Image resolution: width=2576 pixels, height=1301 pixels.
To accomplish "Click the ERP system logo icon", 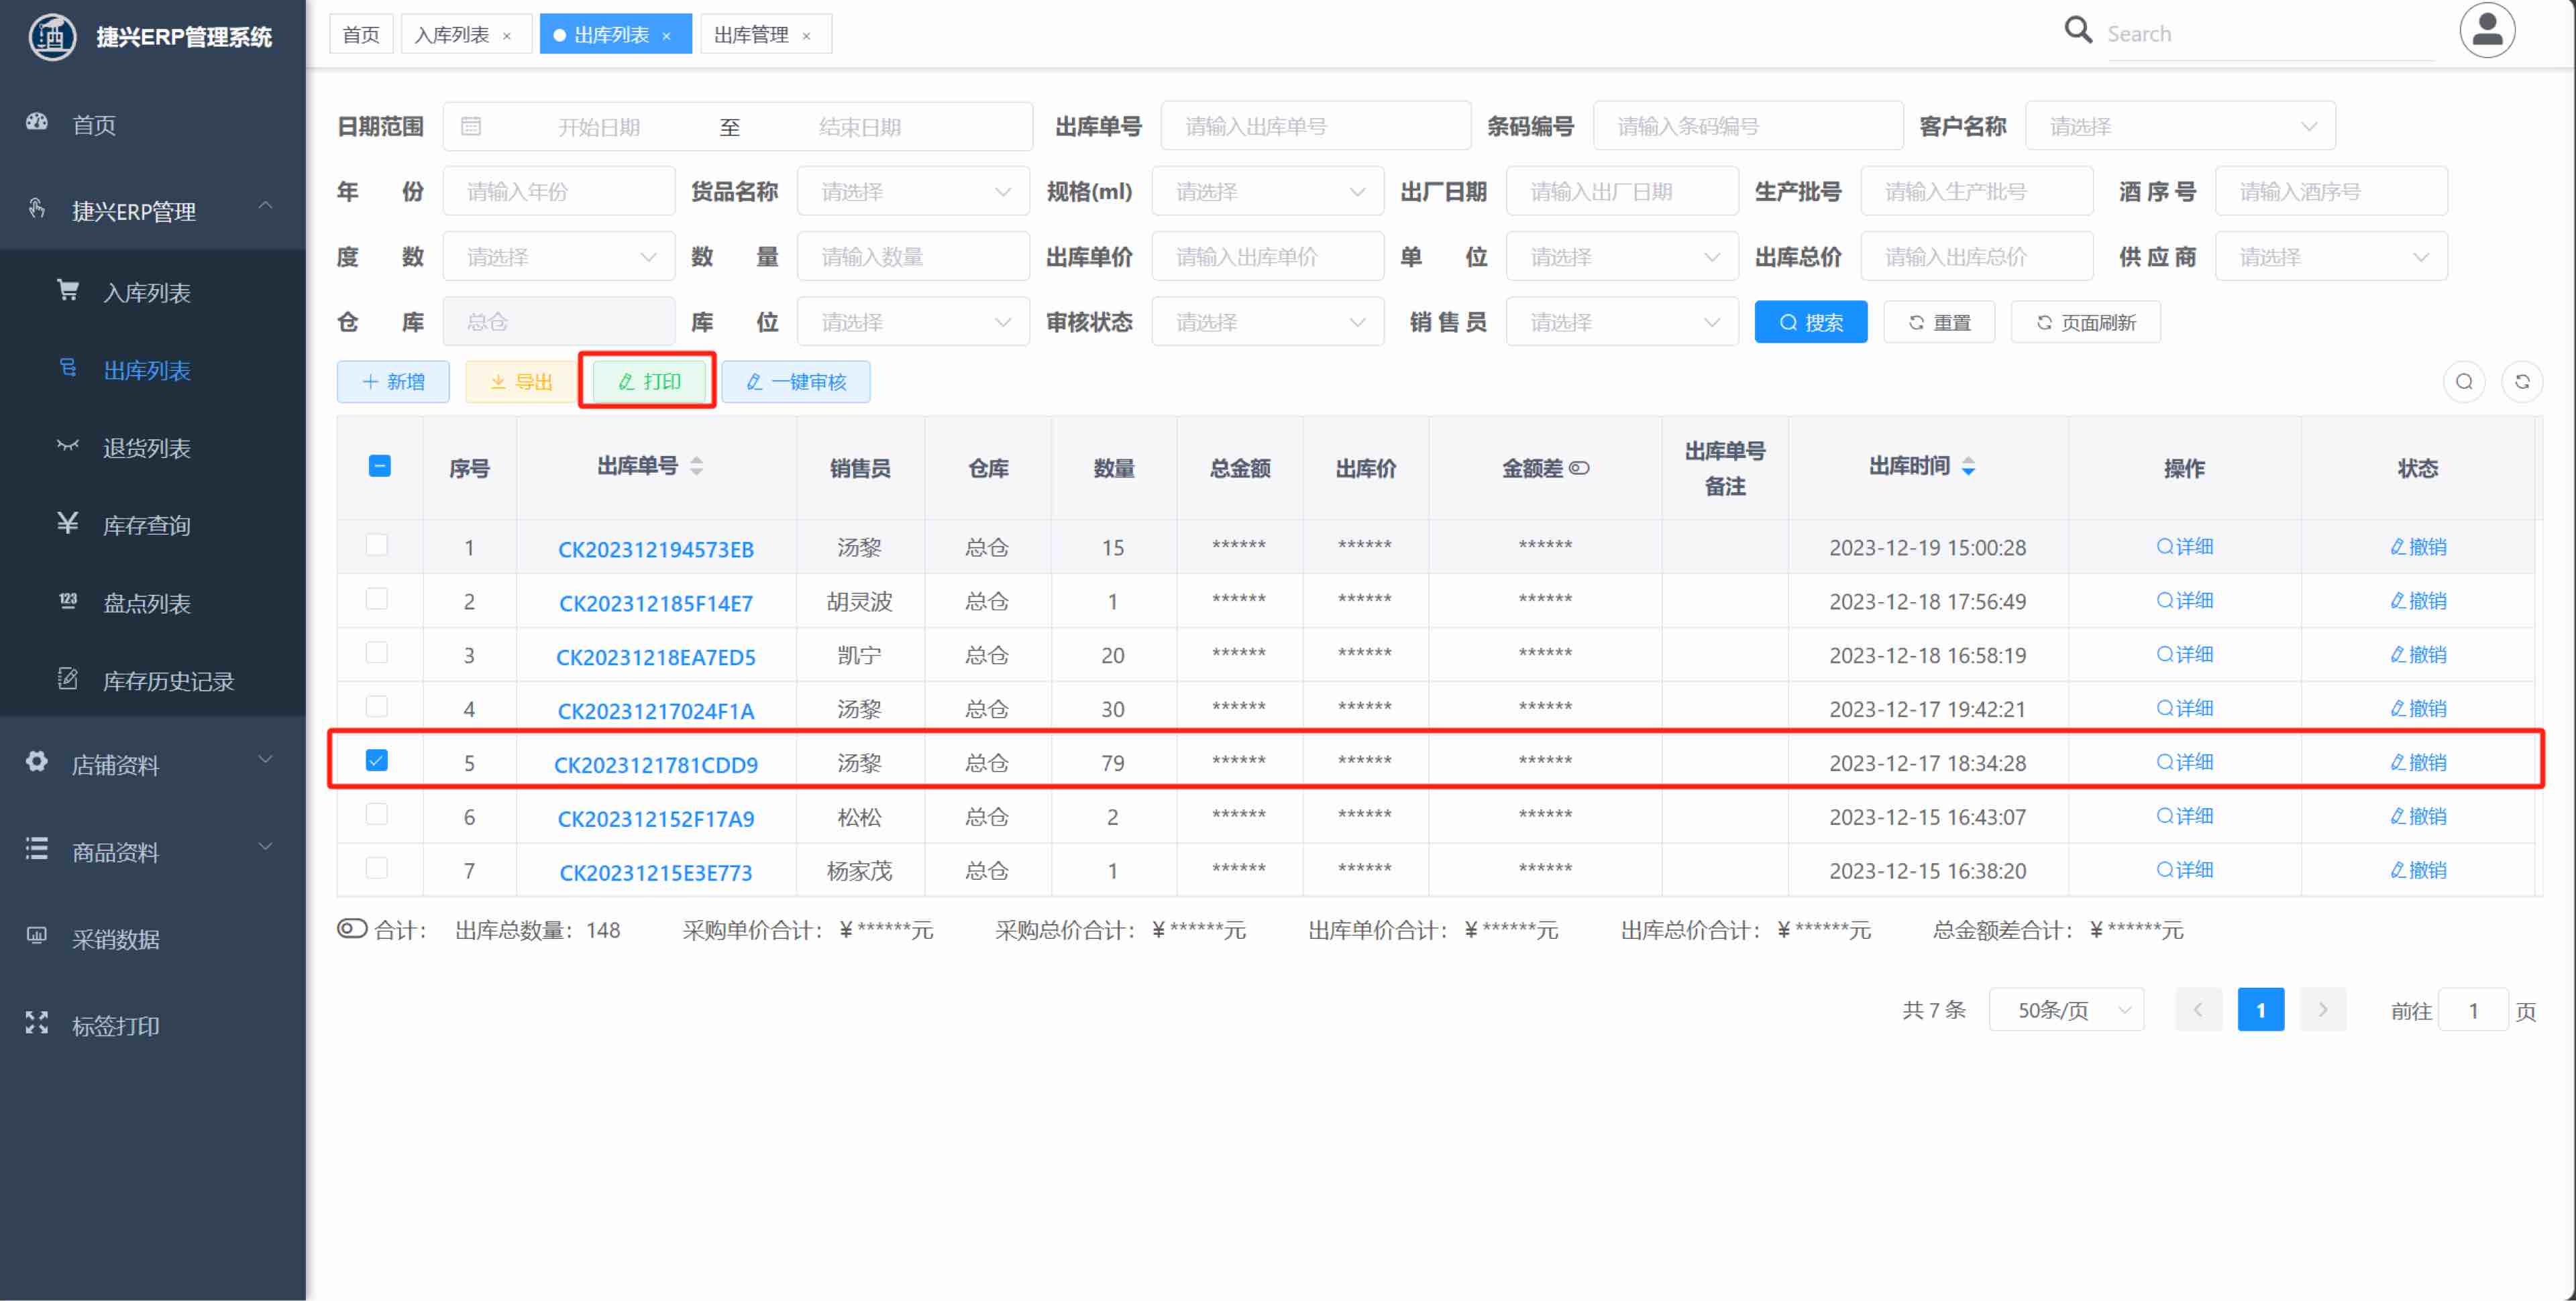I will coord(52,37).
